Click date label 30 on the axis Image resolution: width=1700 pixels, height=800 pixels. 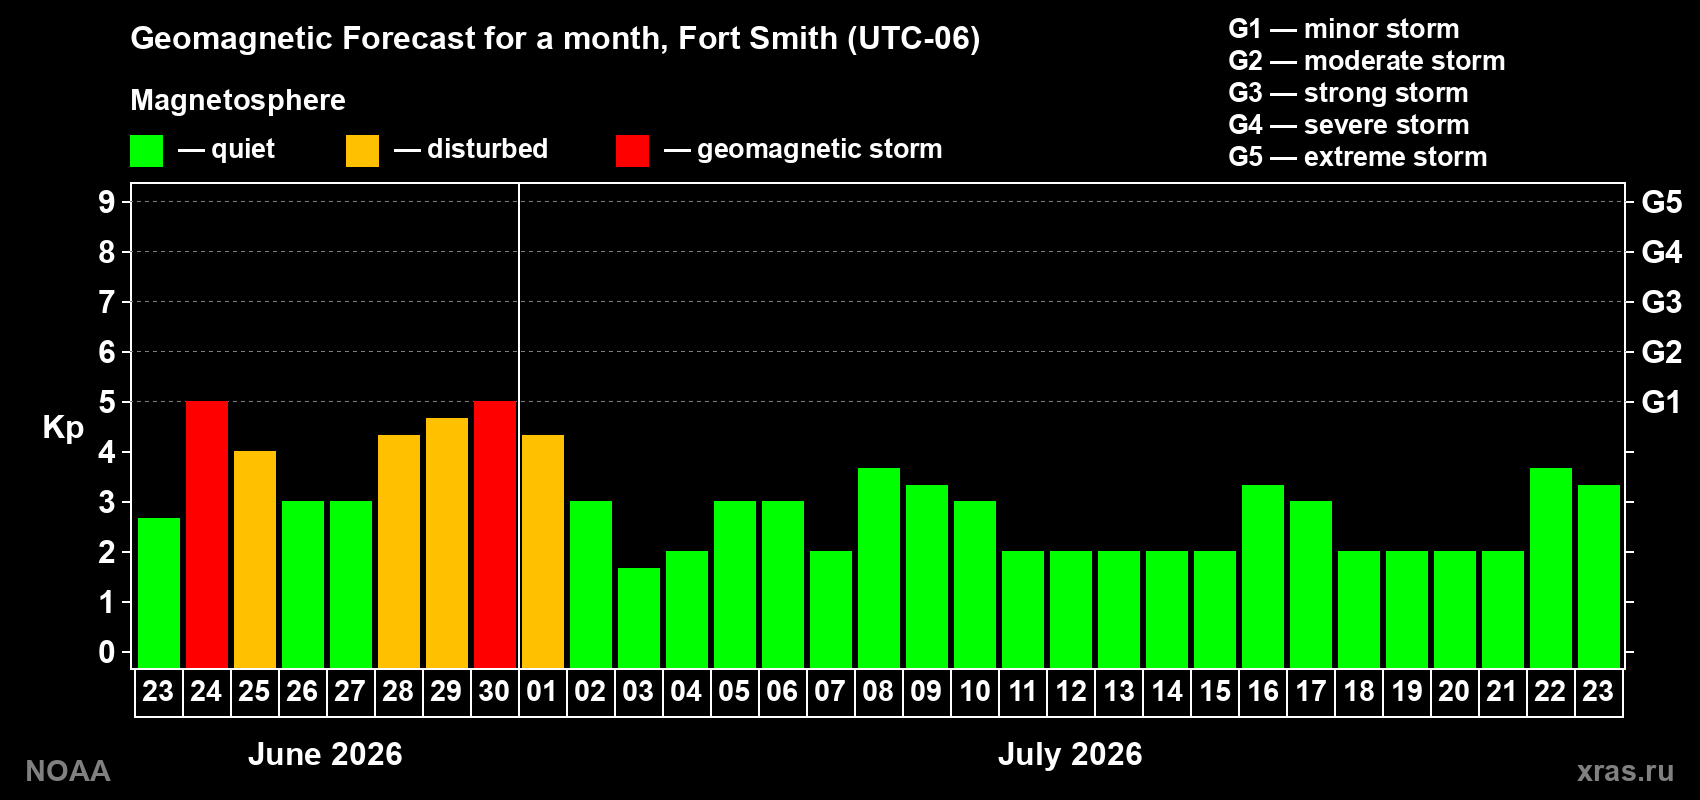494,692
